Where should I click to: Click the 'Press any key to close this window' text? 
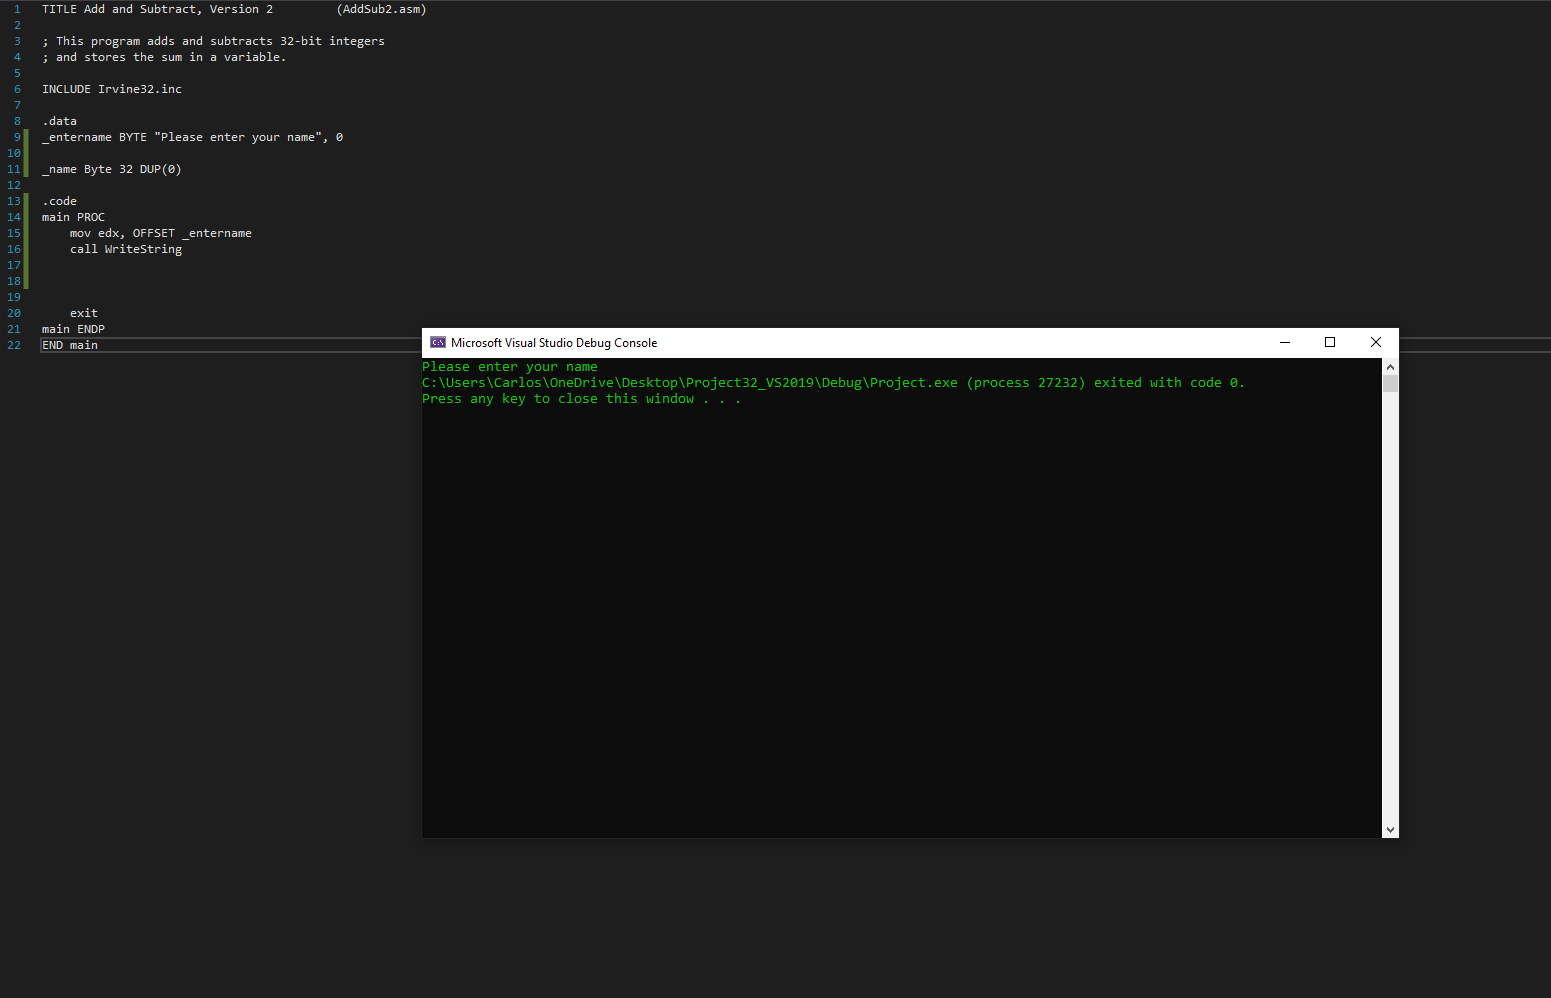[x=580, y=398]
